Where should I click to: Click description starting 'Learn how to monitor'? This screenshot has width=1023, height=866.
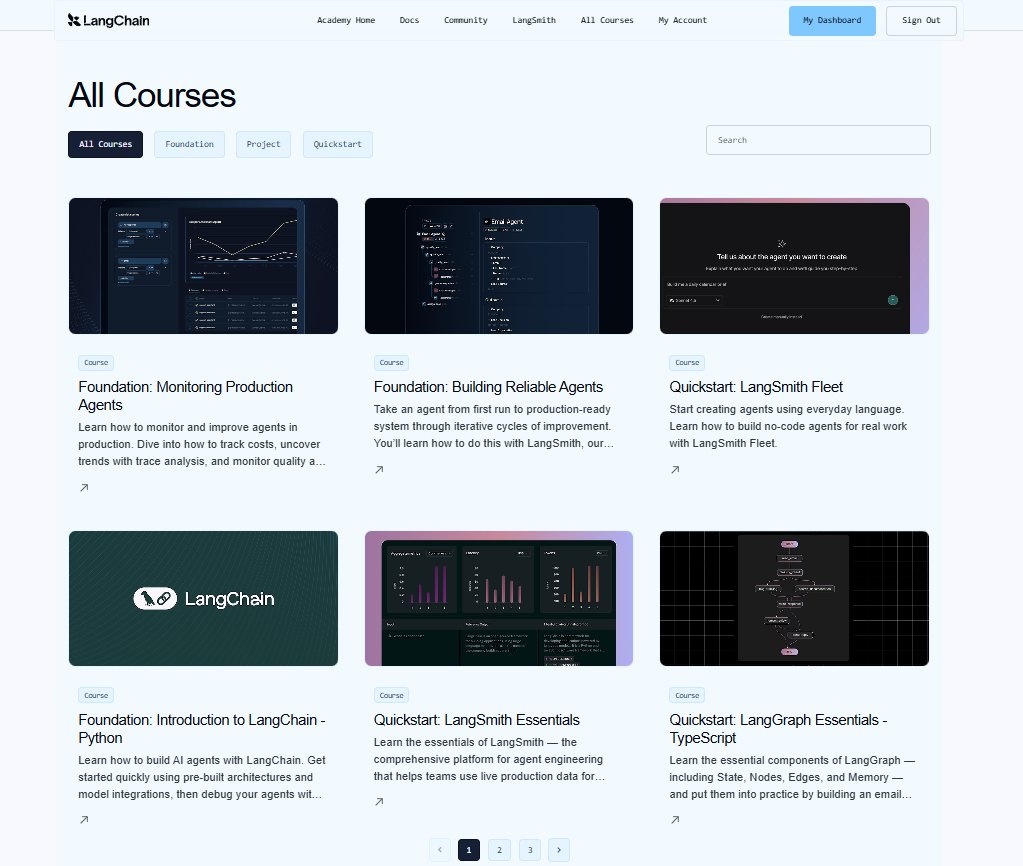coord(202,444)
